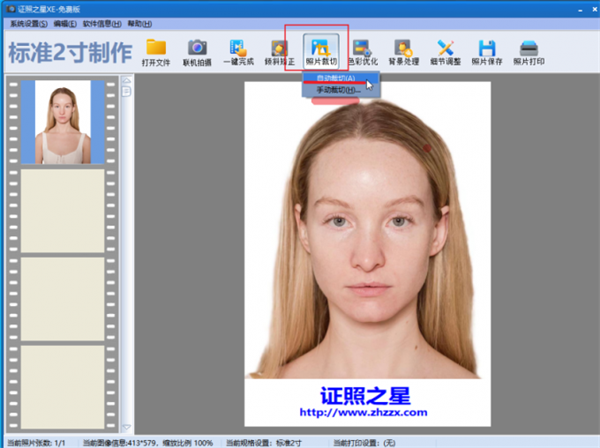
Task: Open the 打开文件 folder icon
Action: (x=156, y=52)
